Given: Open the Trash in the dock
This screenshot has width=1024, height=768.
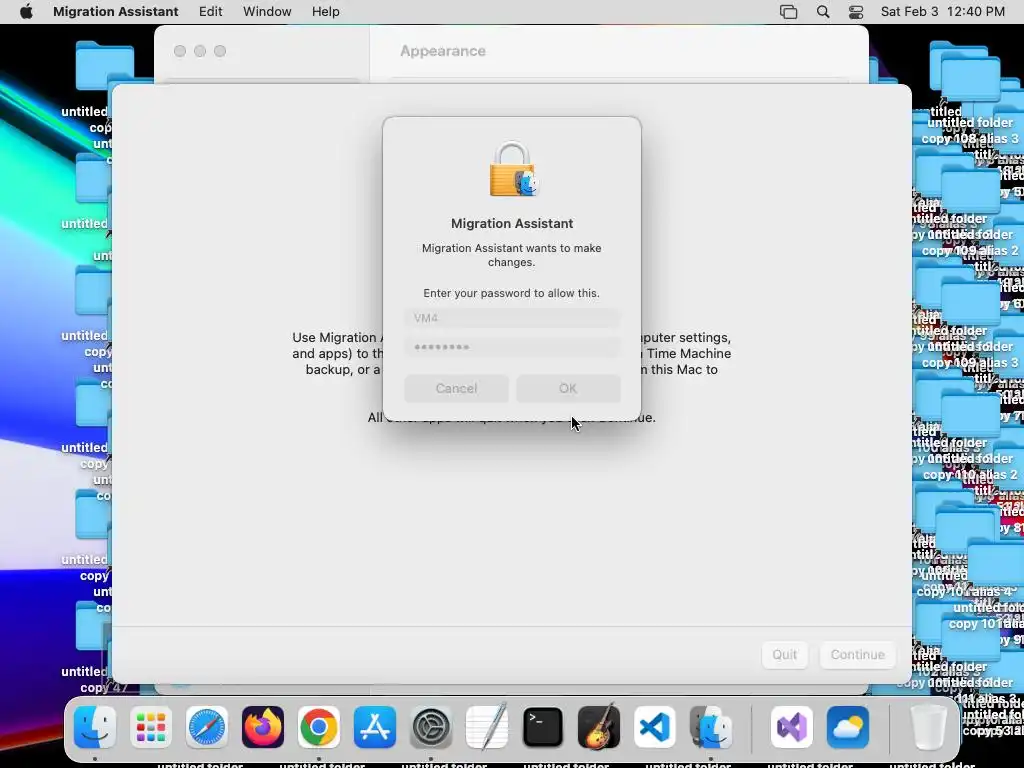Looking at the screenshot, I should [x=928, y=727].
